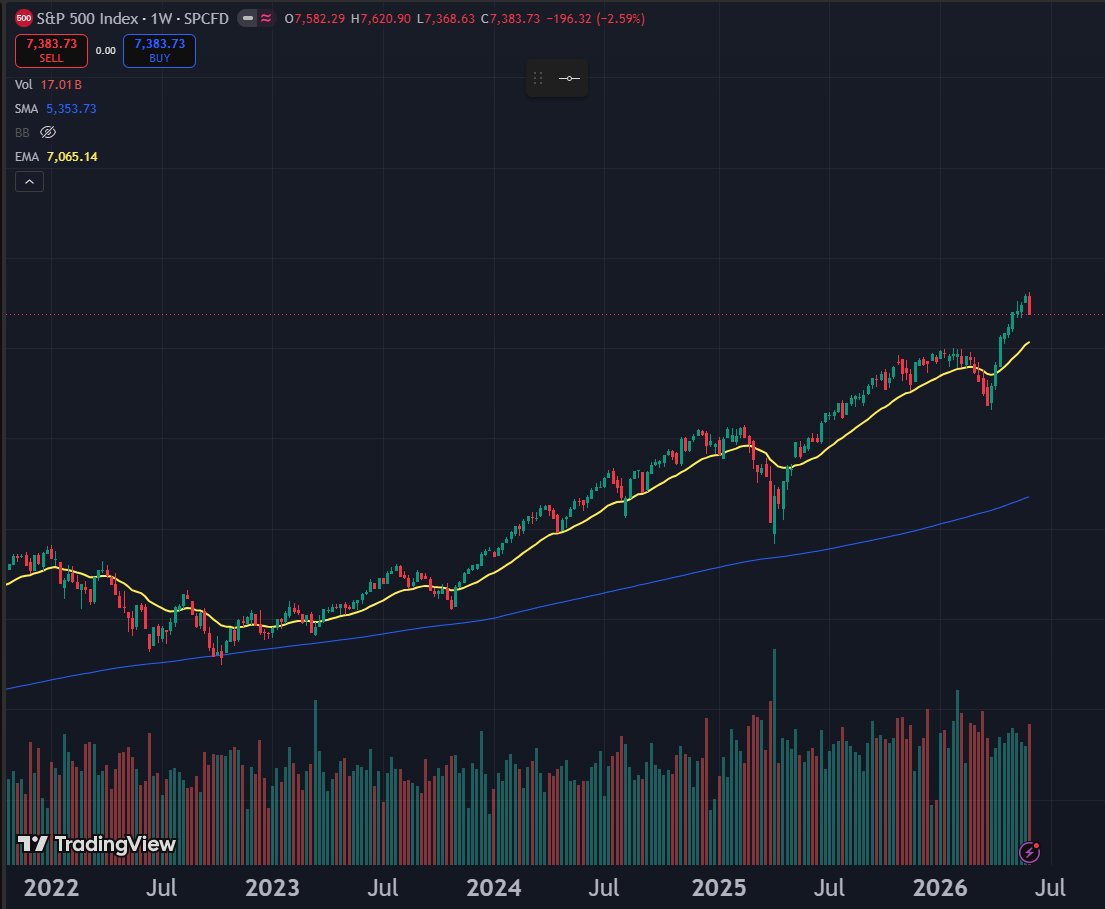
Task: Click the tallest volume bar
Action: pos(774,757)
